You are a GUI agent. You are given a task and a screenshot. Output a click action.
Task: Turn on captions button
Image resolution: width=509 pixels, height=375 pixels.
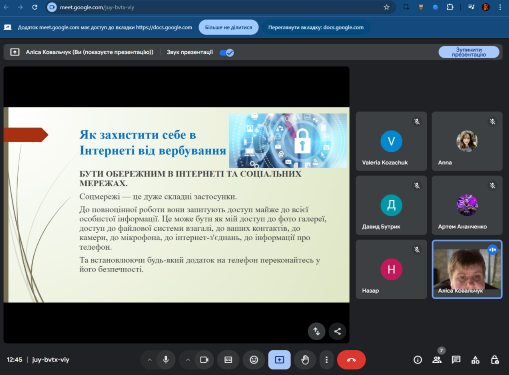tap(228, 360)
